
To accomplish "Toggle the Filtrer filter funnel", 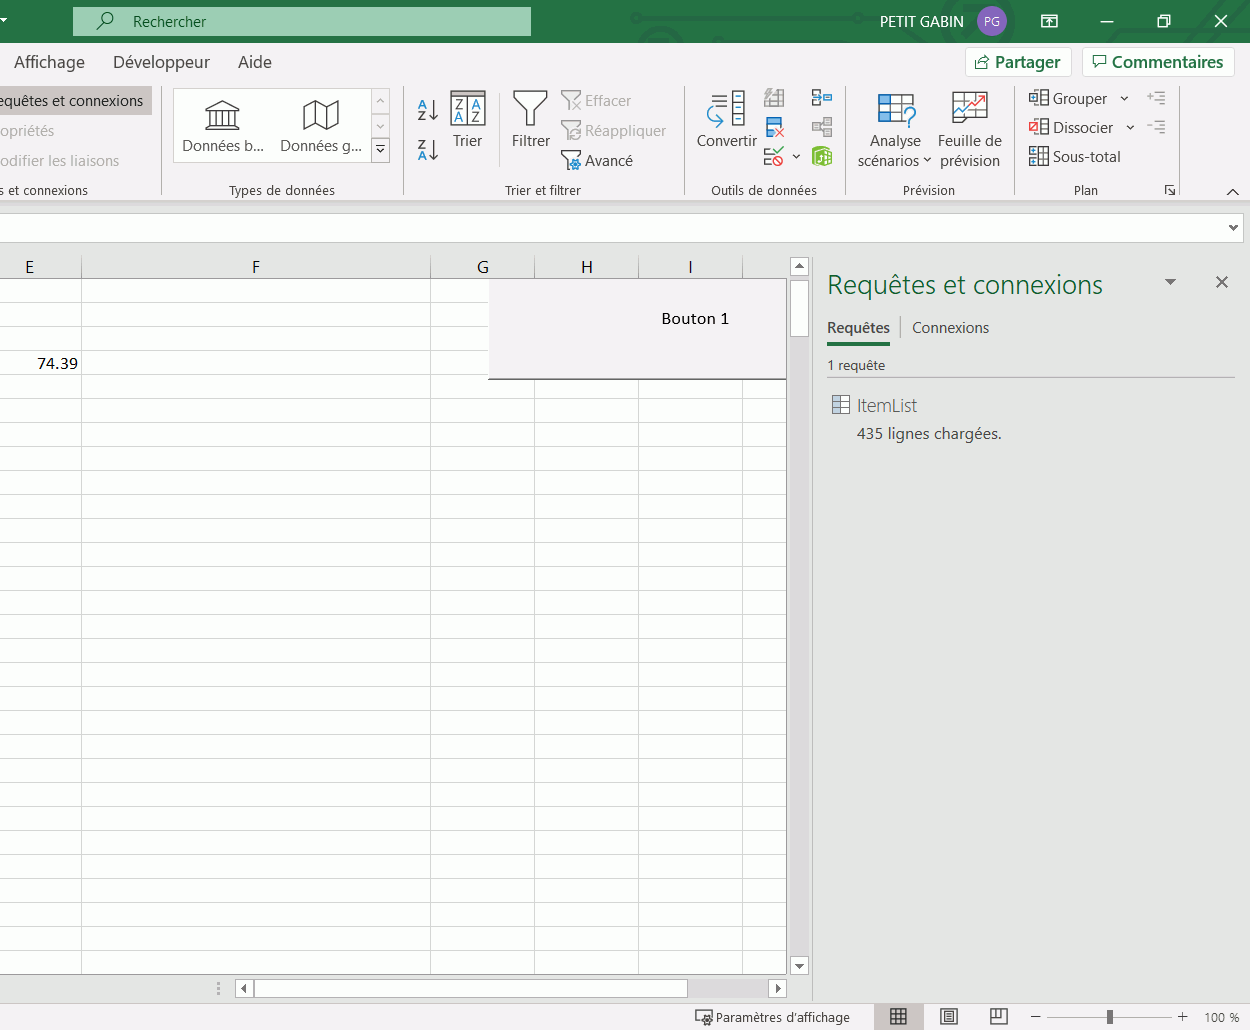I will tap(530, 120).
